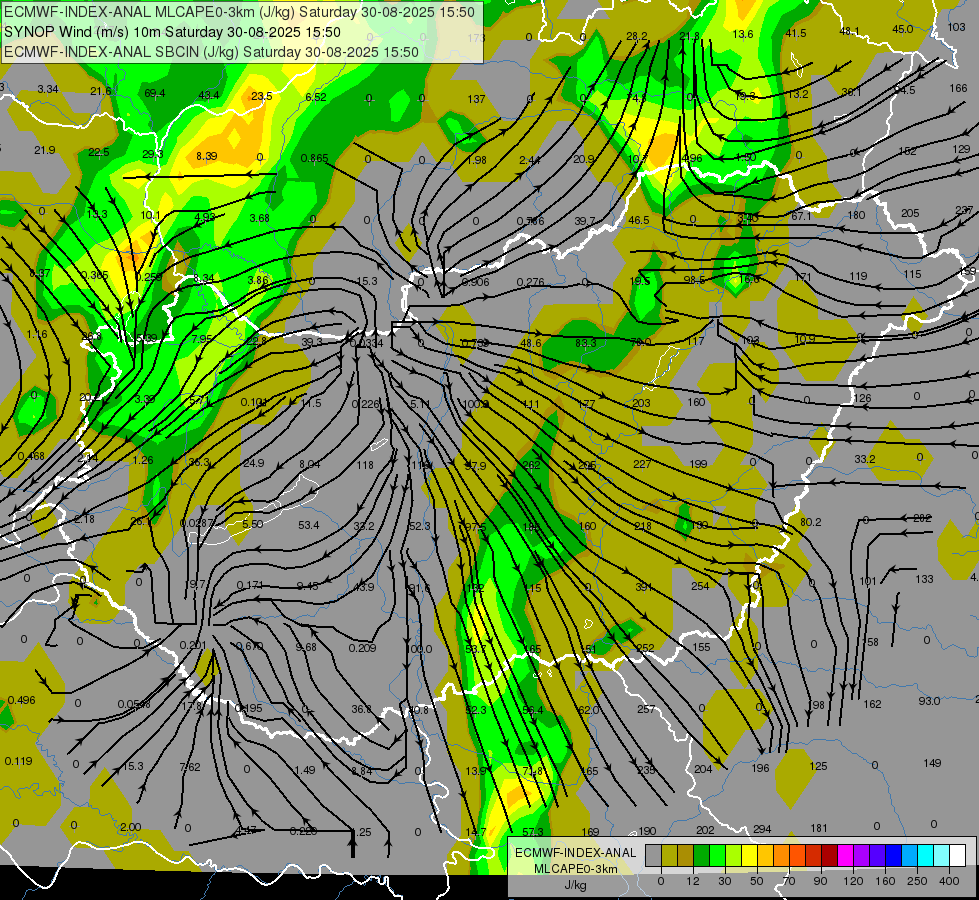Click the 'J/kg' unit label in legend
The width and height of the screenshot is (979, 900).
(575, 885)
